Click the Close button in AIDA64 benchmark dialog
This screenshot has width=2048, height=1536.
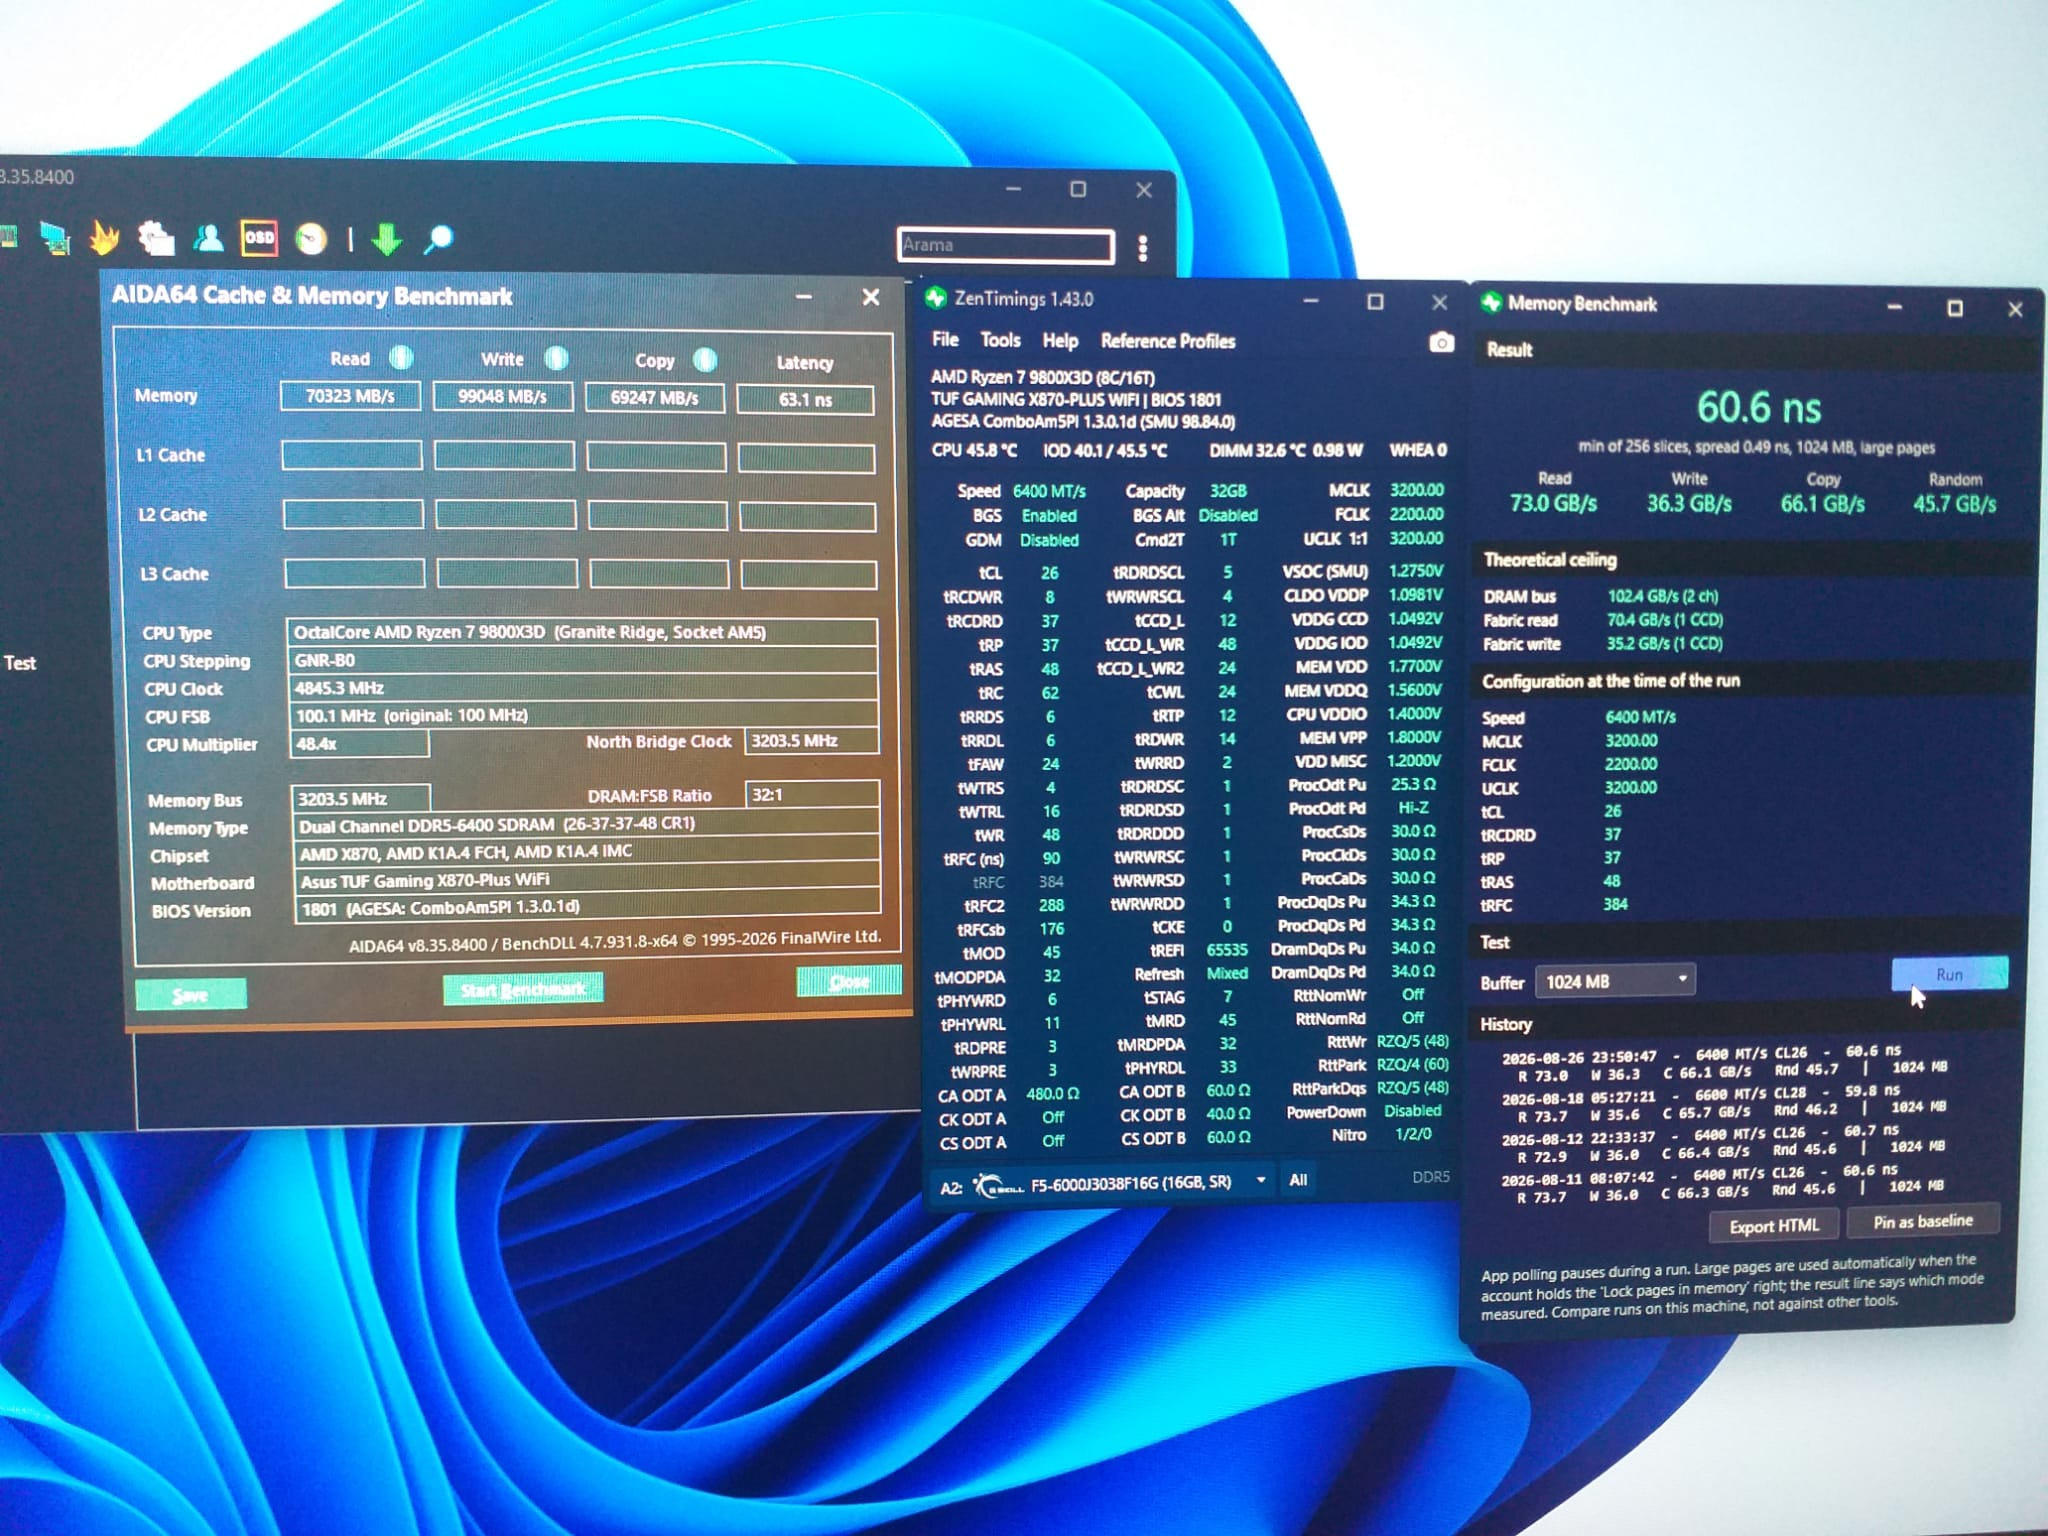pos(849,982)
